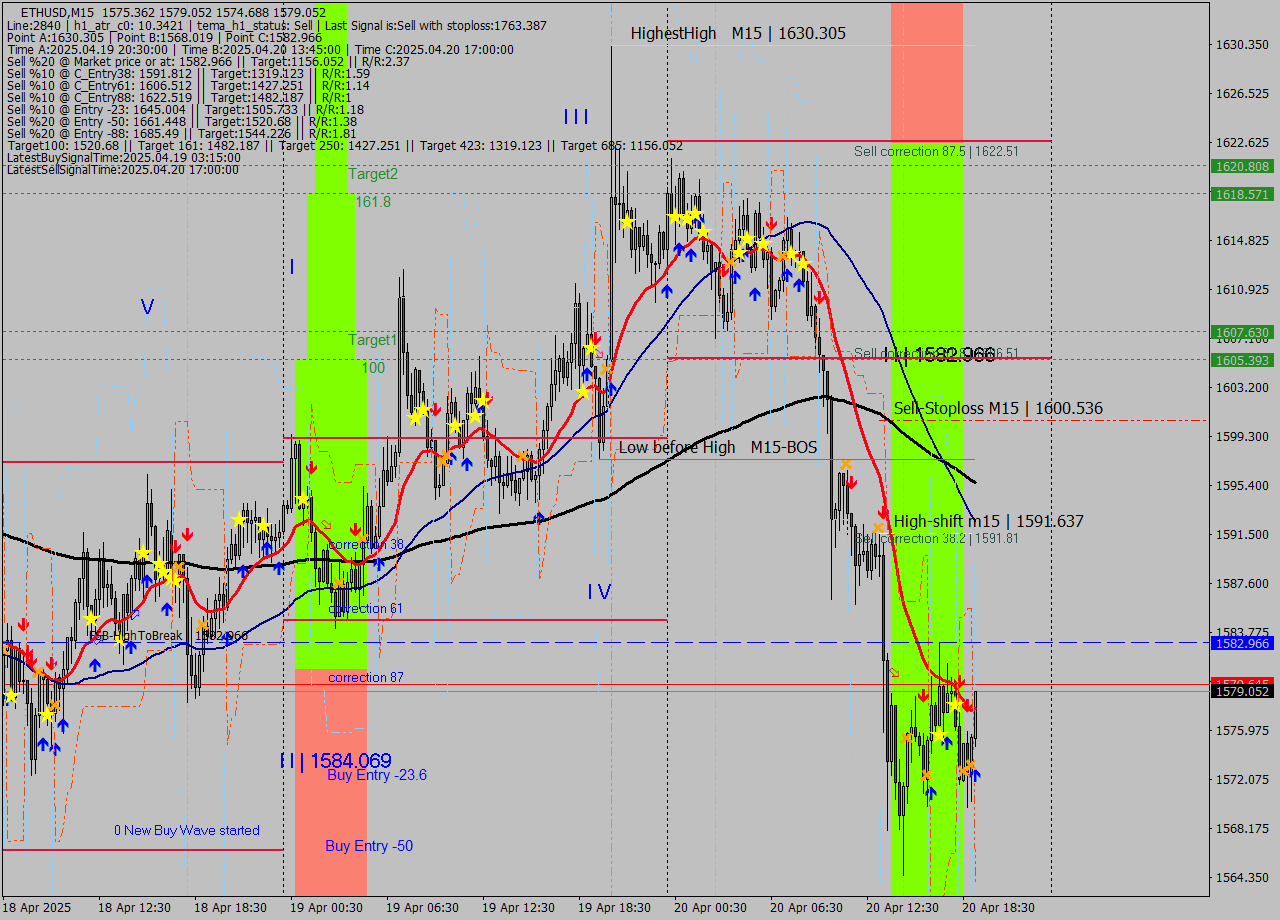
Task: Click a yellow star signal in the 18 Apr 12:30 cluster
Action: point(143,551)
